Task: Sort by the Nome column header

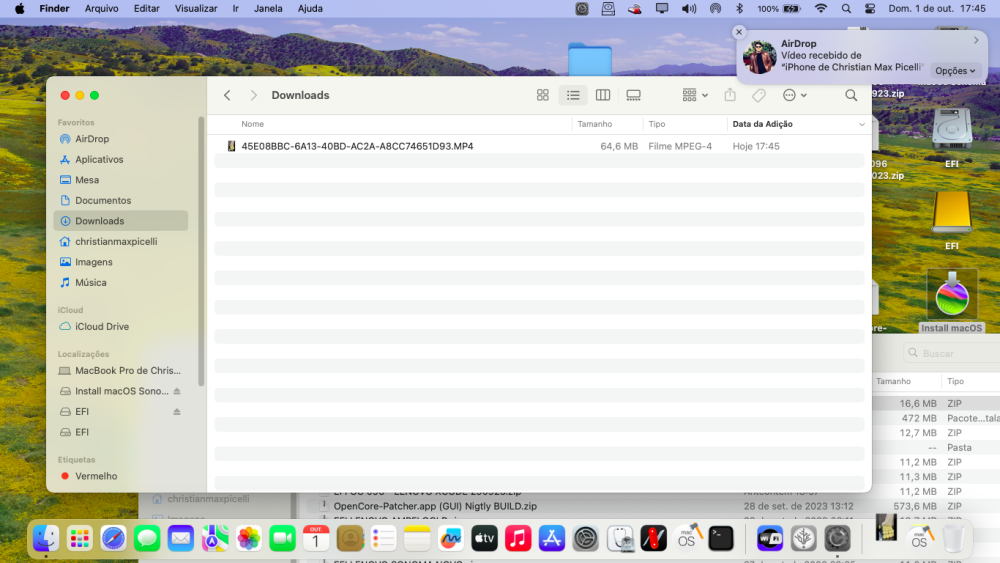Action: point(253,124)
